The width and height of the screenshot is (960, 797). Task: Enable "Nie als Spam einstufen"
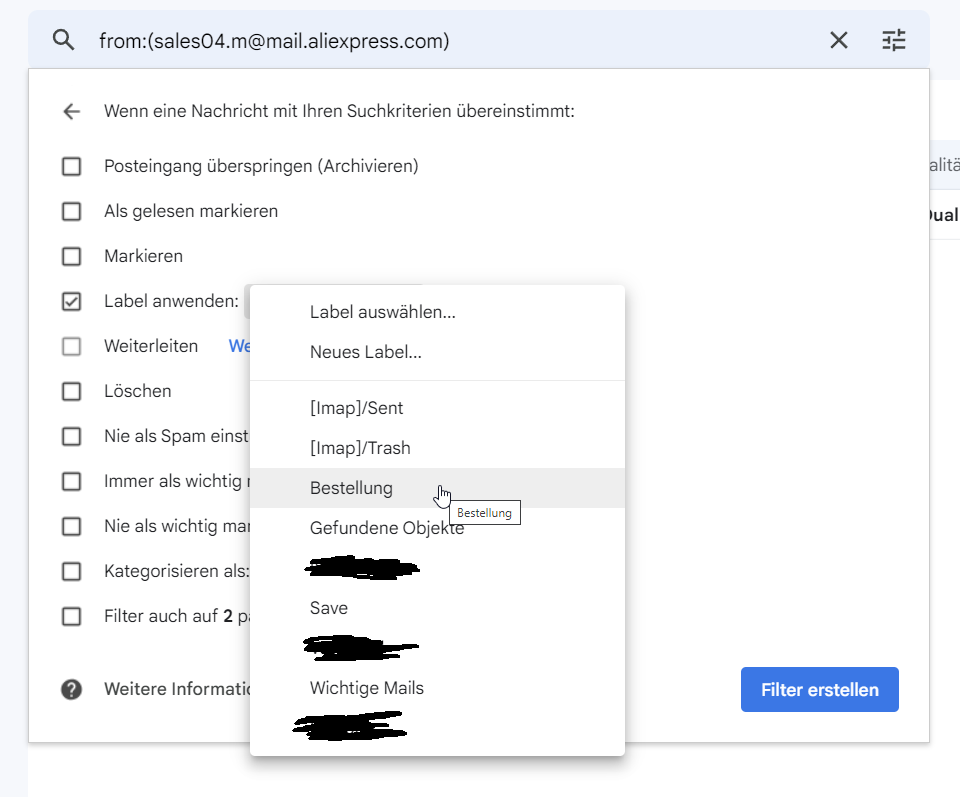(71, 436)
